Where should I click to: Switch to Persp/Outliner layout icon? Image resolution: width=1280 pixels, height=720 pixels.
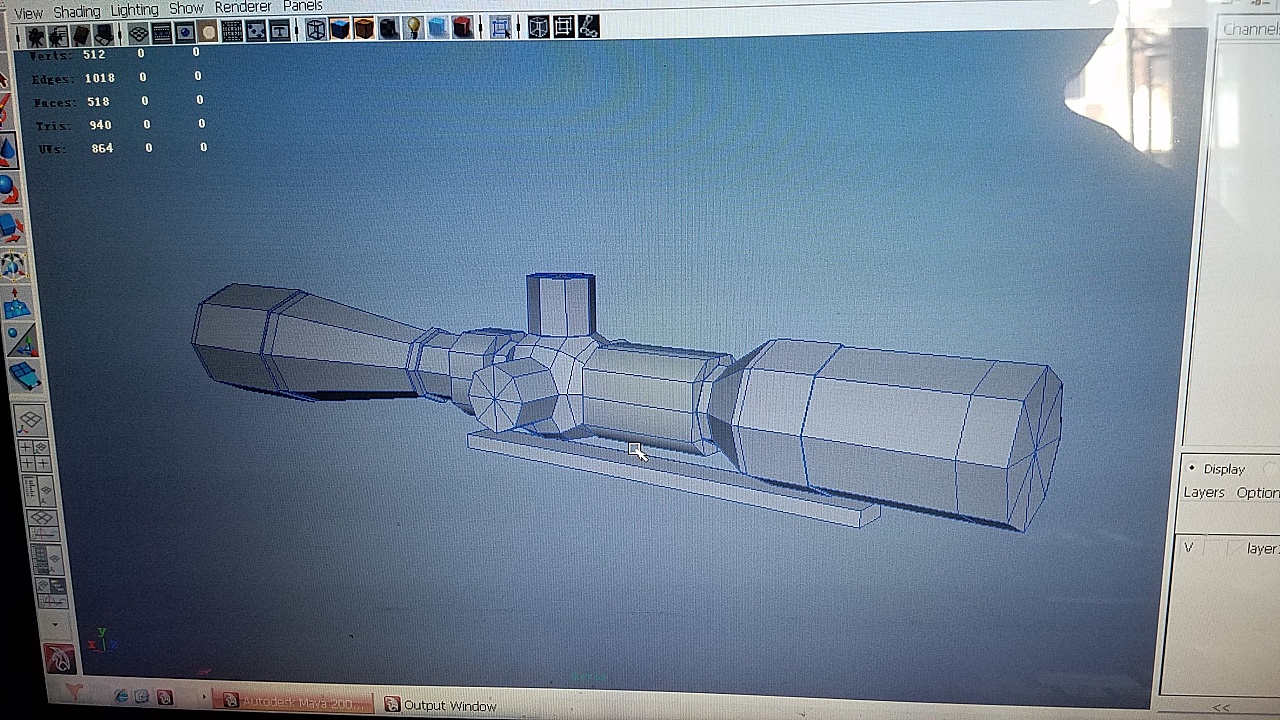[x=39, y=490]
